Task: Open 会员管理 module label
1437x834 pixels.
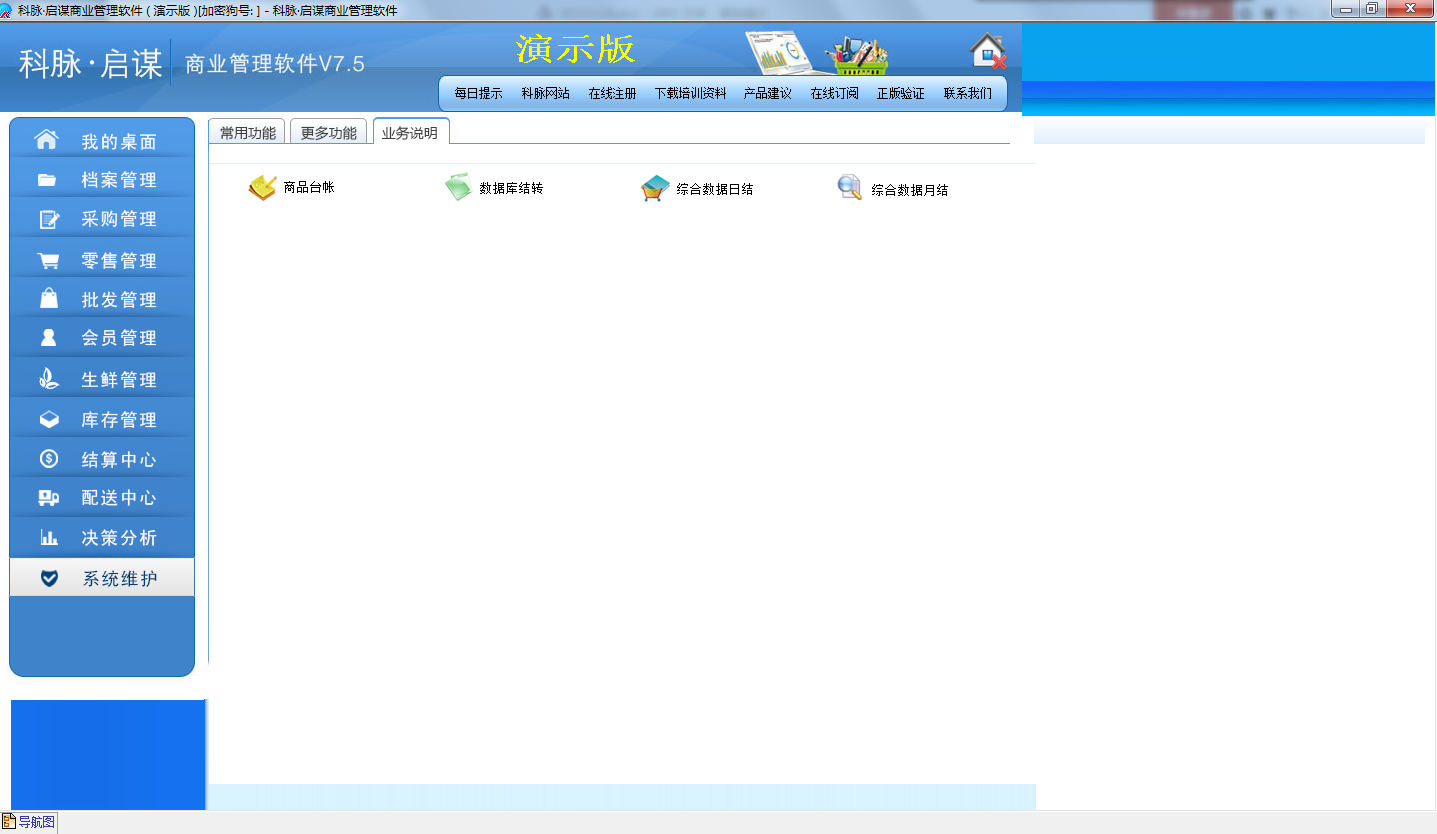Action: pyautogui.click(x=119, y=338)
